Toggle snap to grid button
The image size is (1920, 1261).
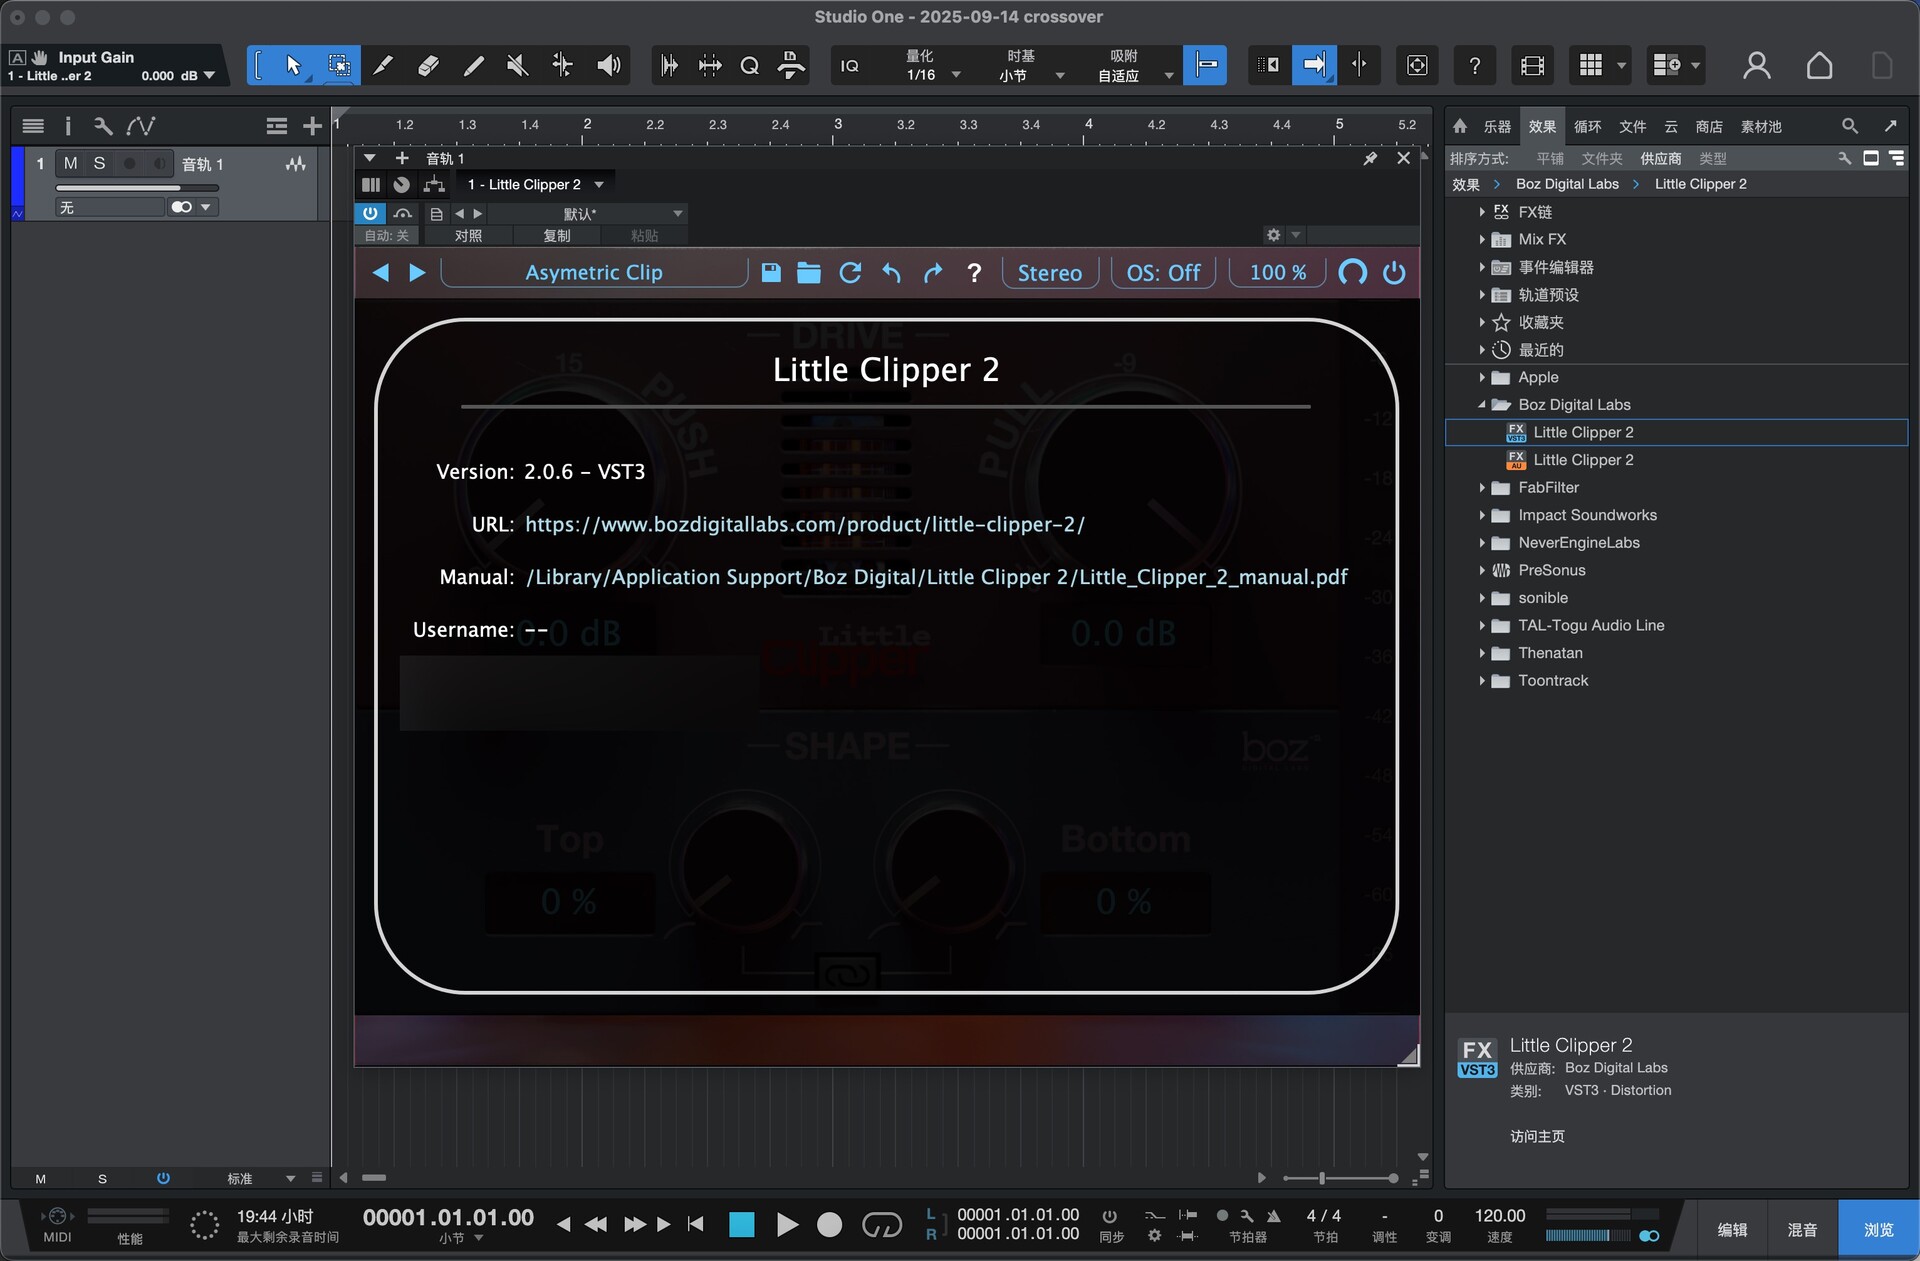(x=1205, y=66)
